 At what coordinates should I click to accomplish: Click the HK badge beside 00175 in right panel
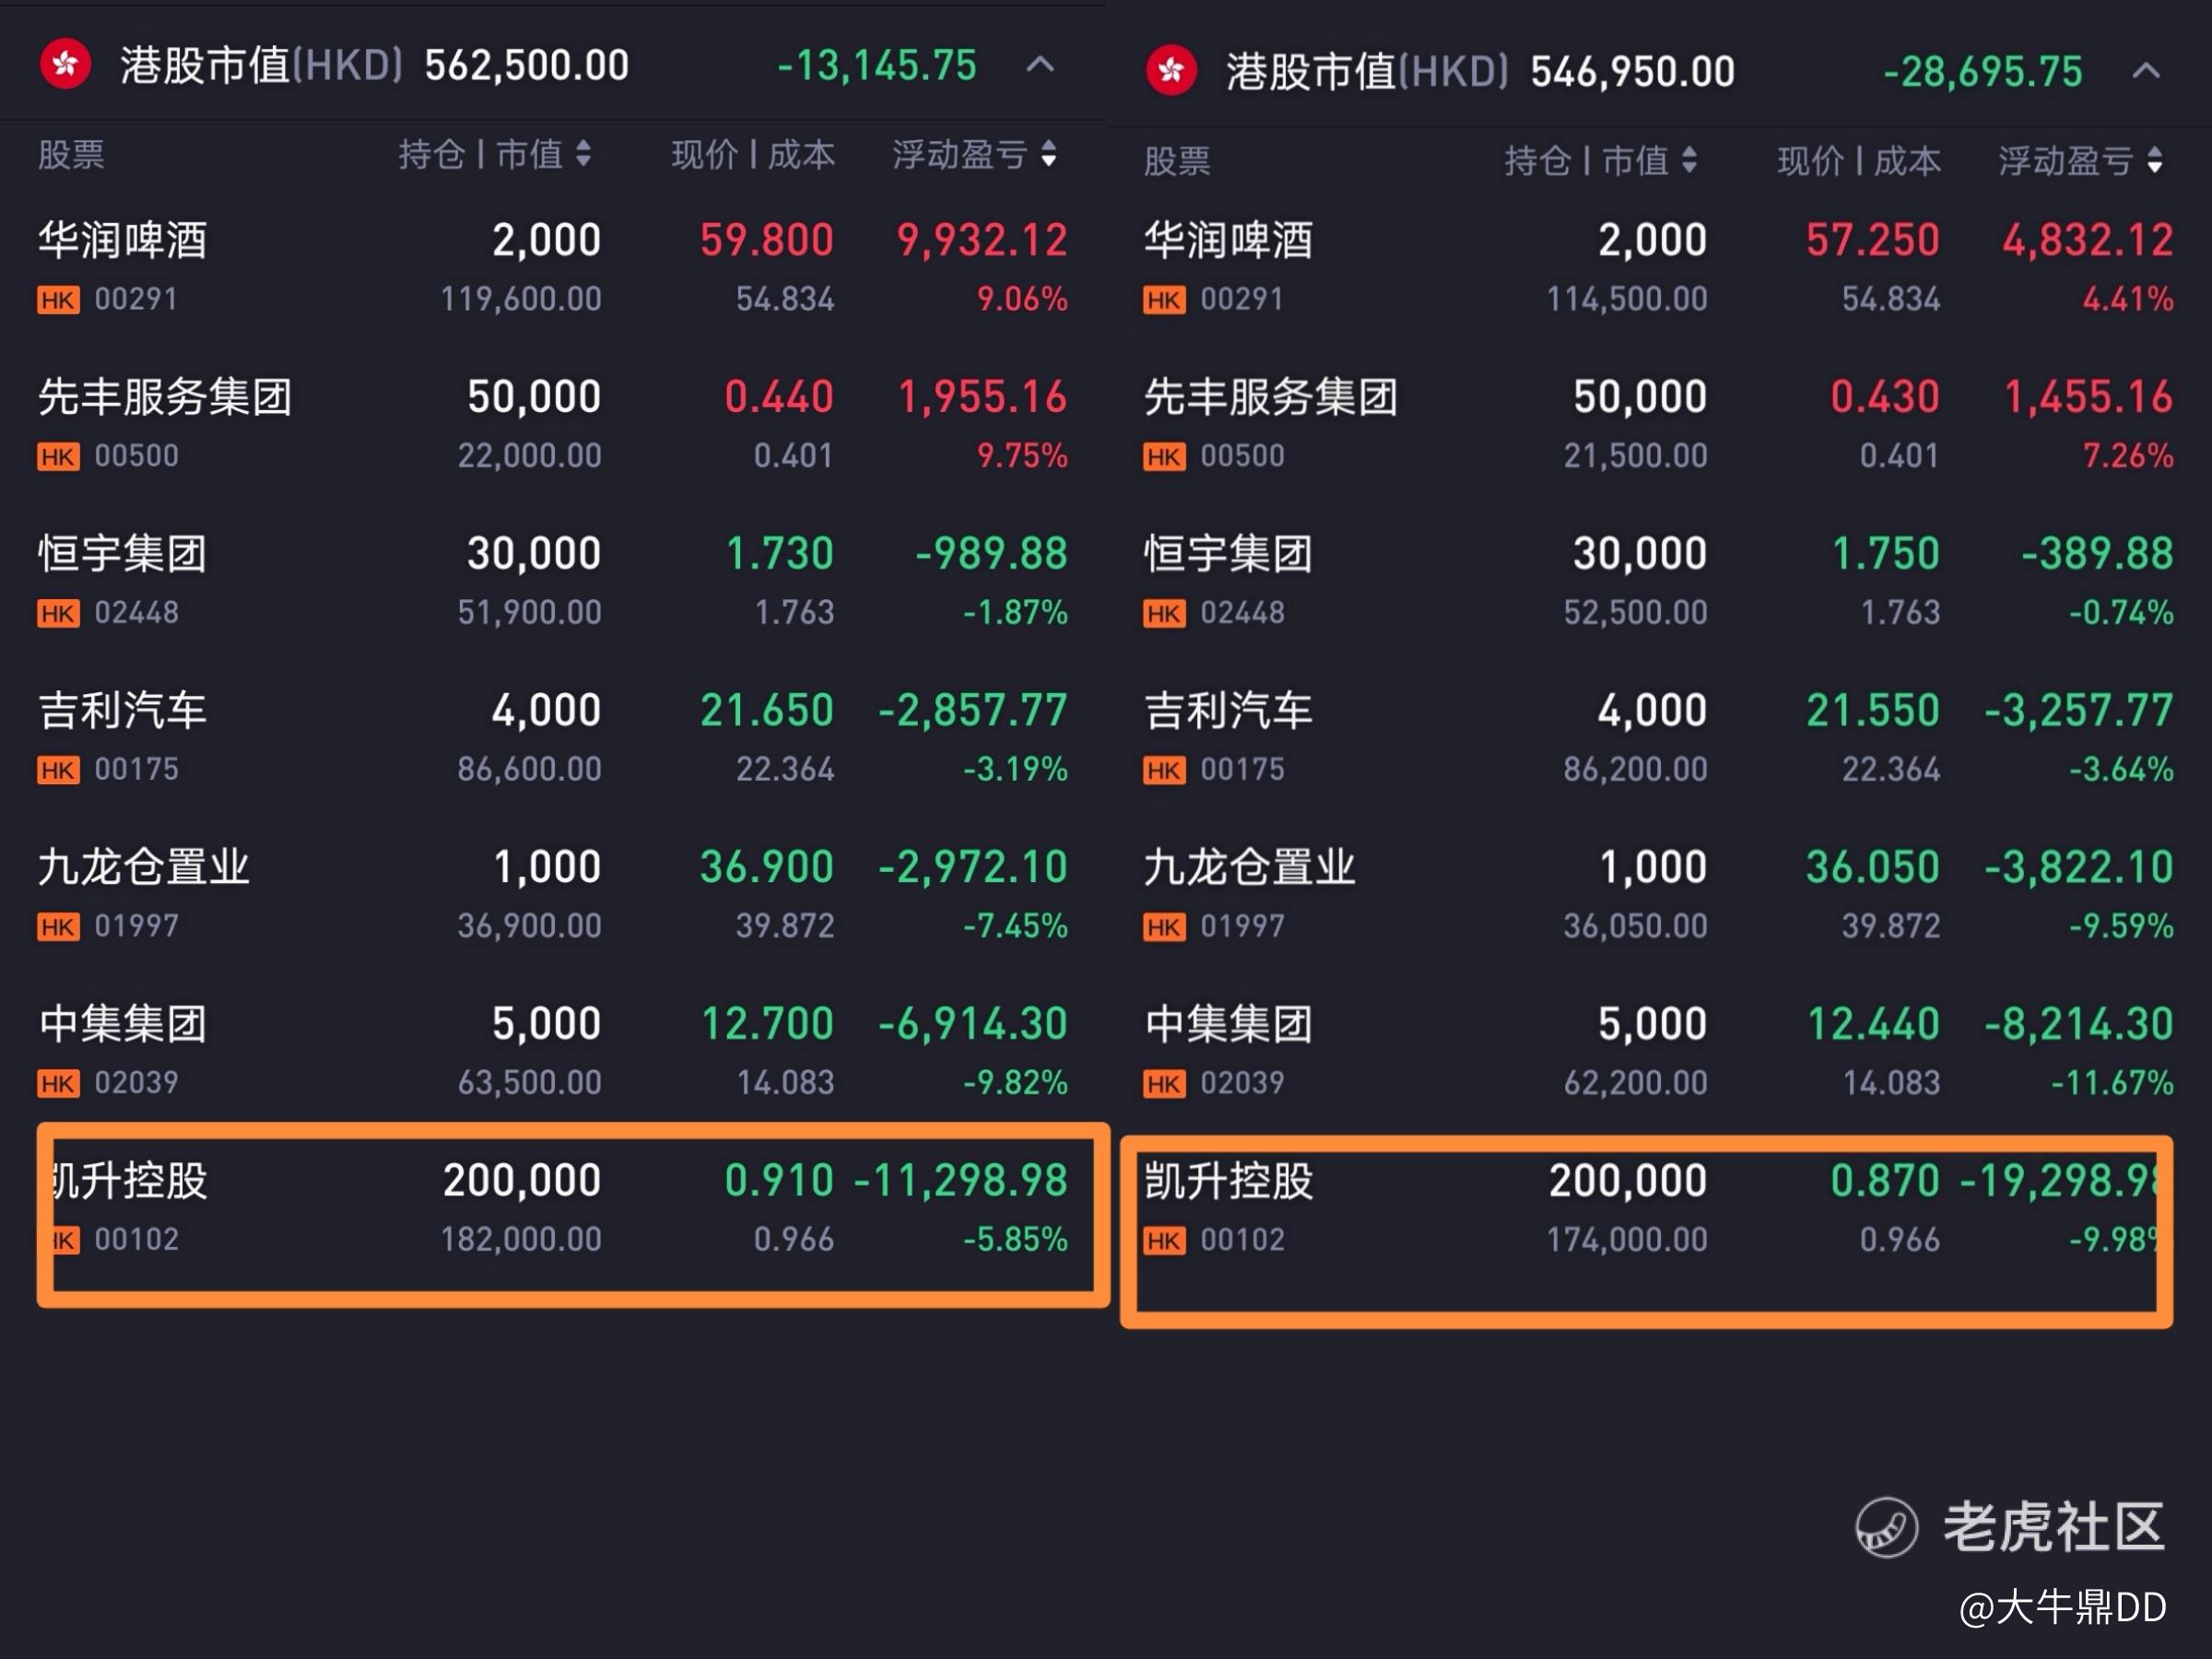[1164, 770]
